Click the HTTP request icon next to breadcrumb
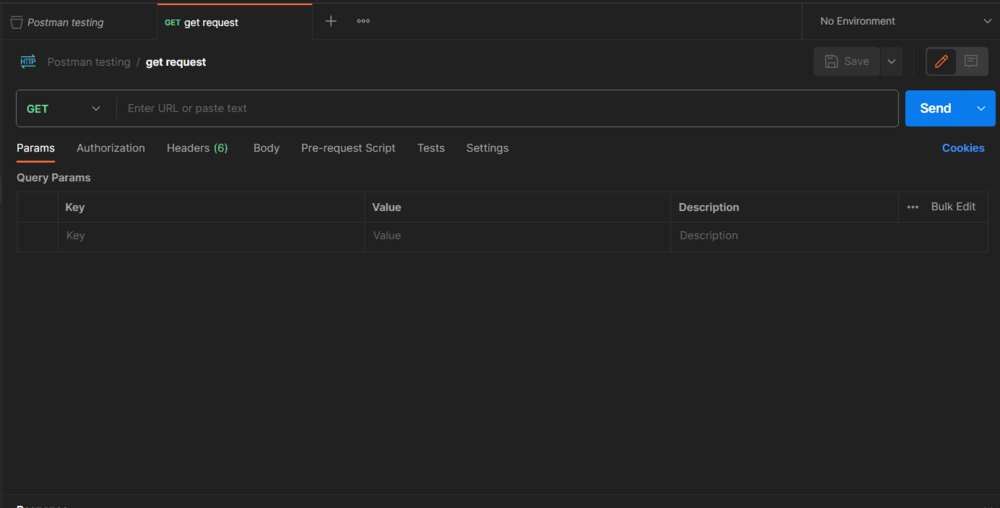Screen dimensions: 1000x508 point(28,62)
